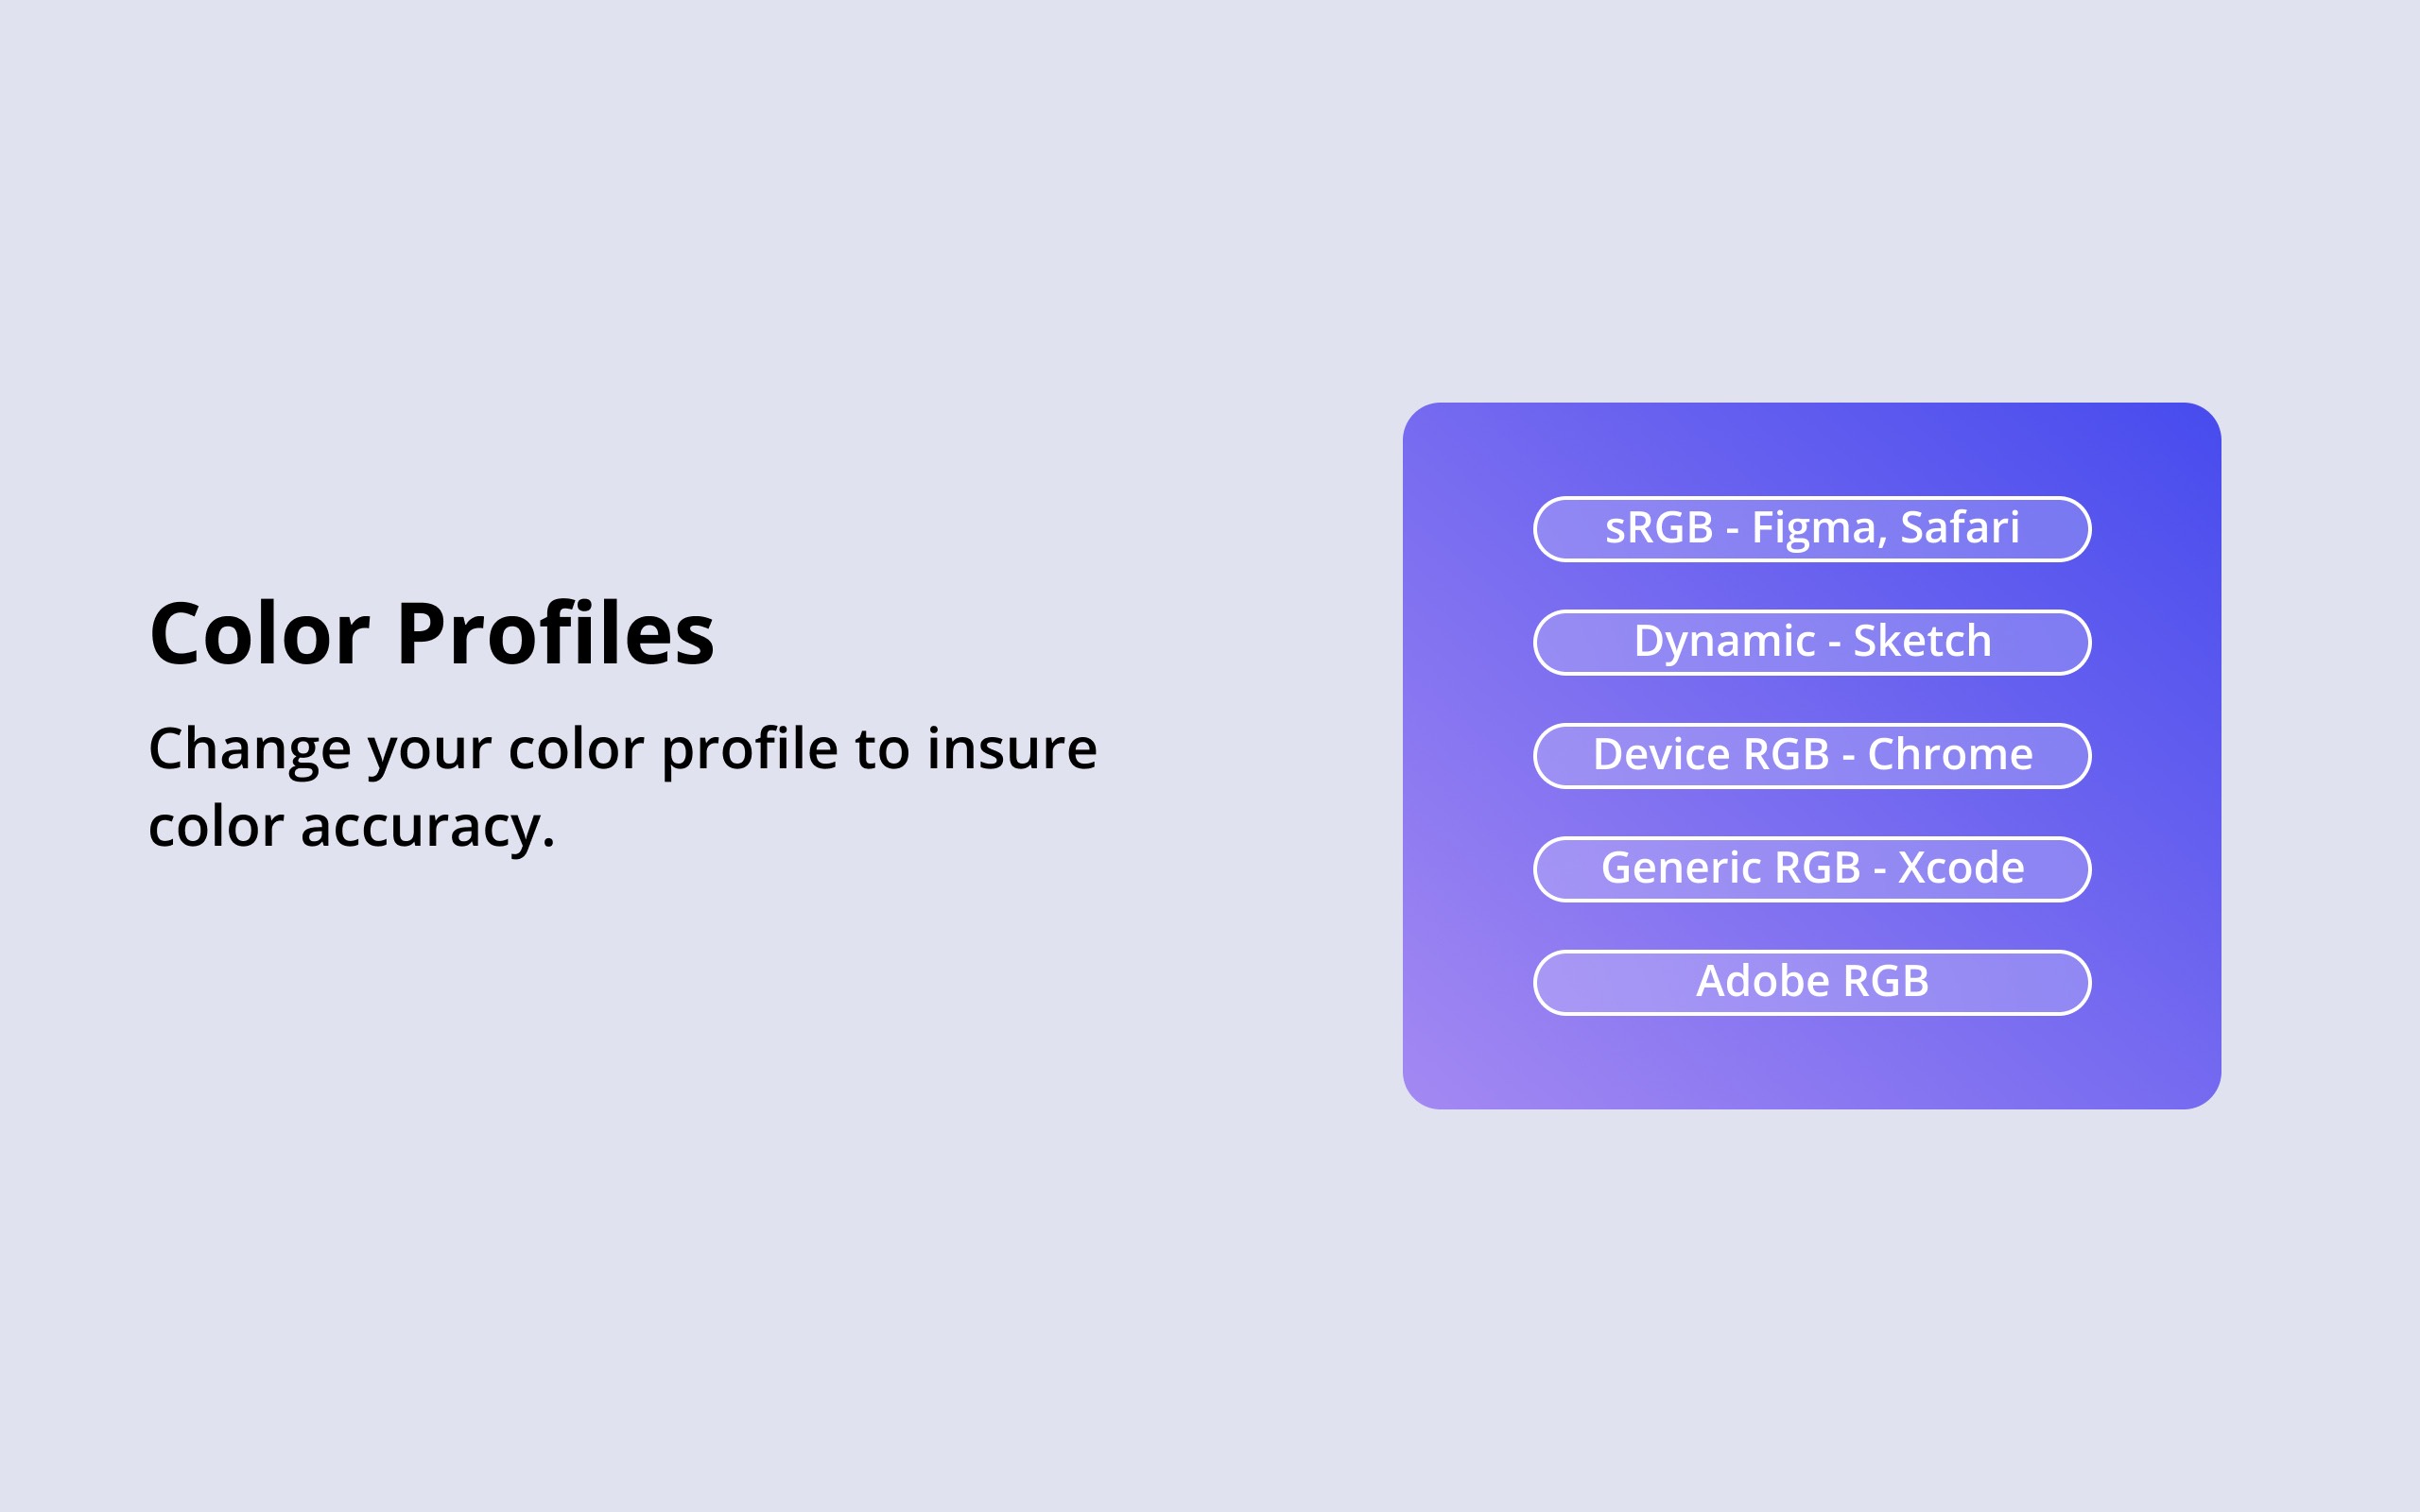Click the Color Profiles heading

coord(432,634)
